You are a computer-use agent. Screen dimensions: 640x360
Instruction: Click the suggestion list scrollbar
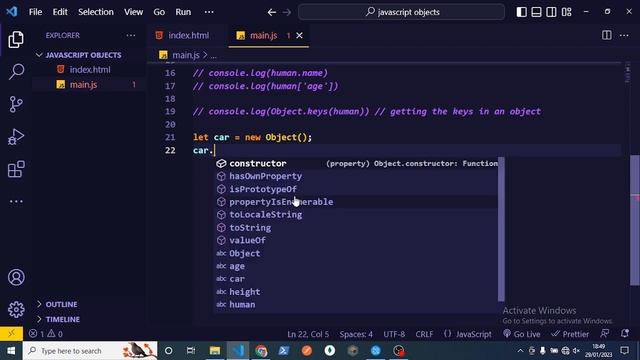click(501, 229)
